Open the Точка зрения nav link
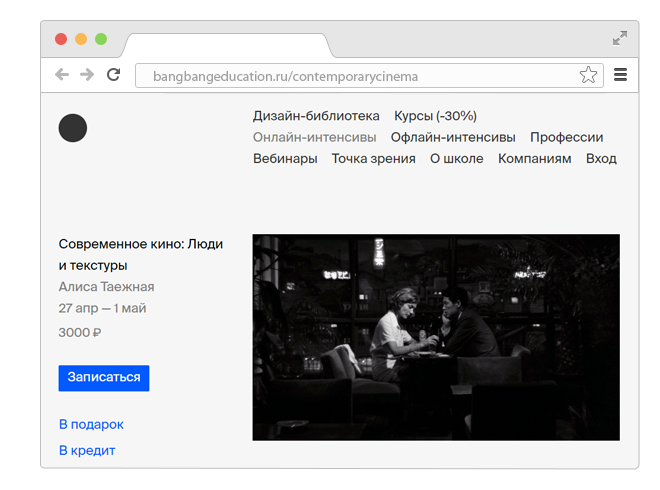This screenshot has width=660, height=490. click(373, 159)
